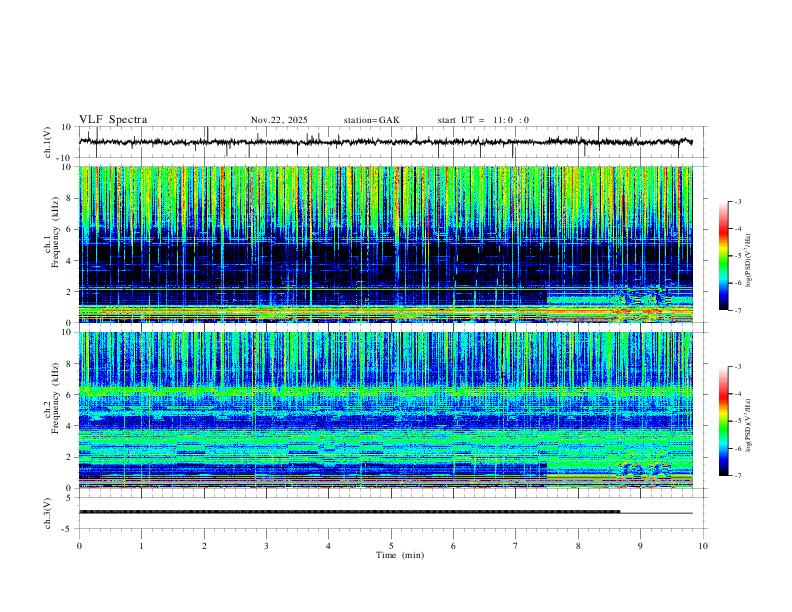Click the date 'Nov.22, 2025'

[279, 120]
